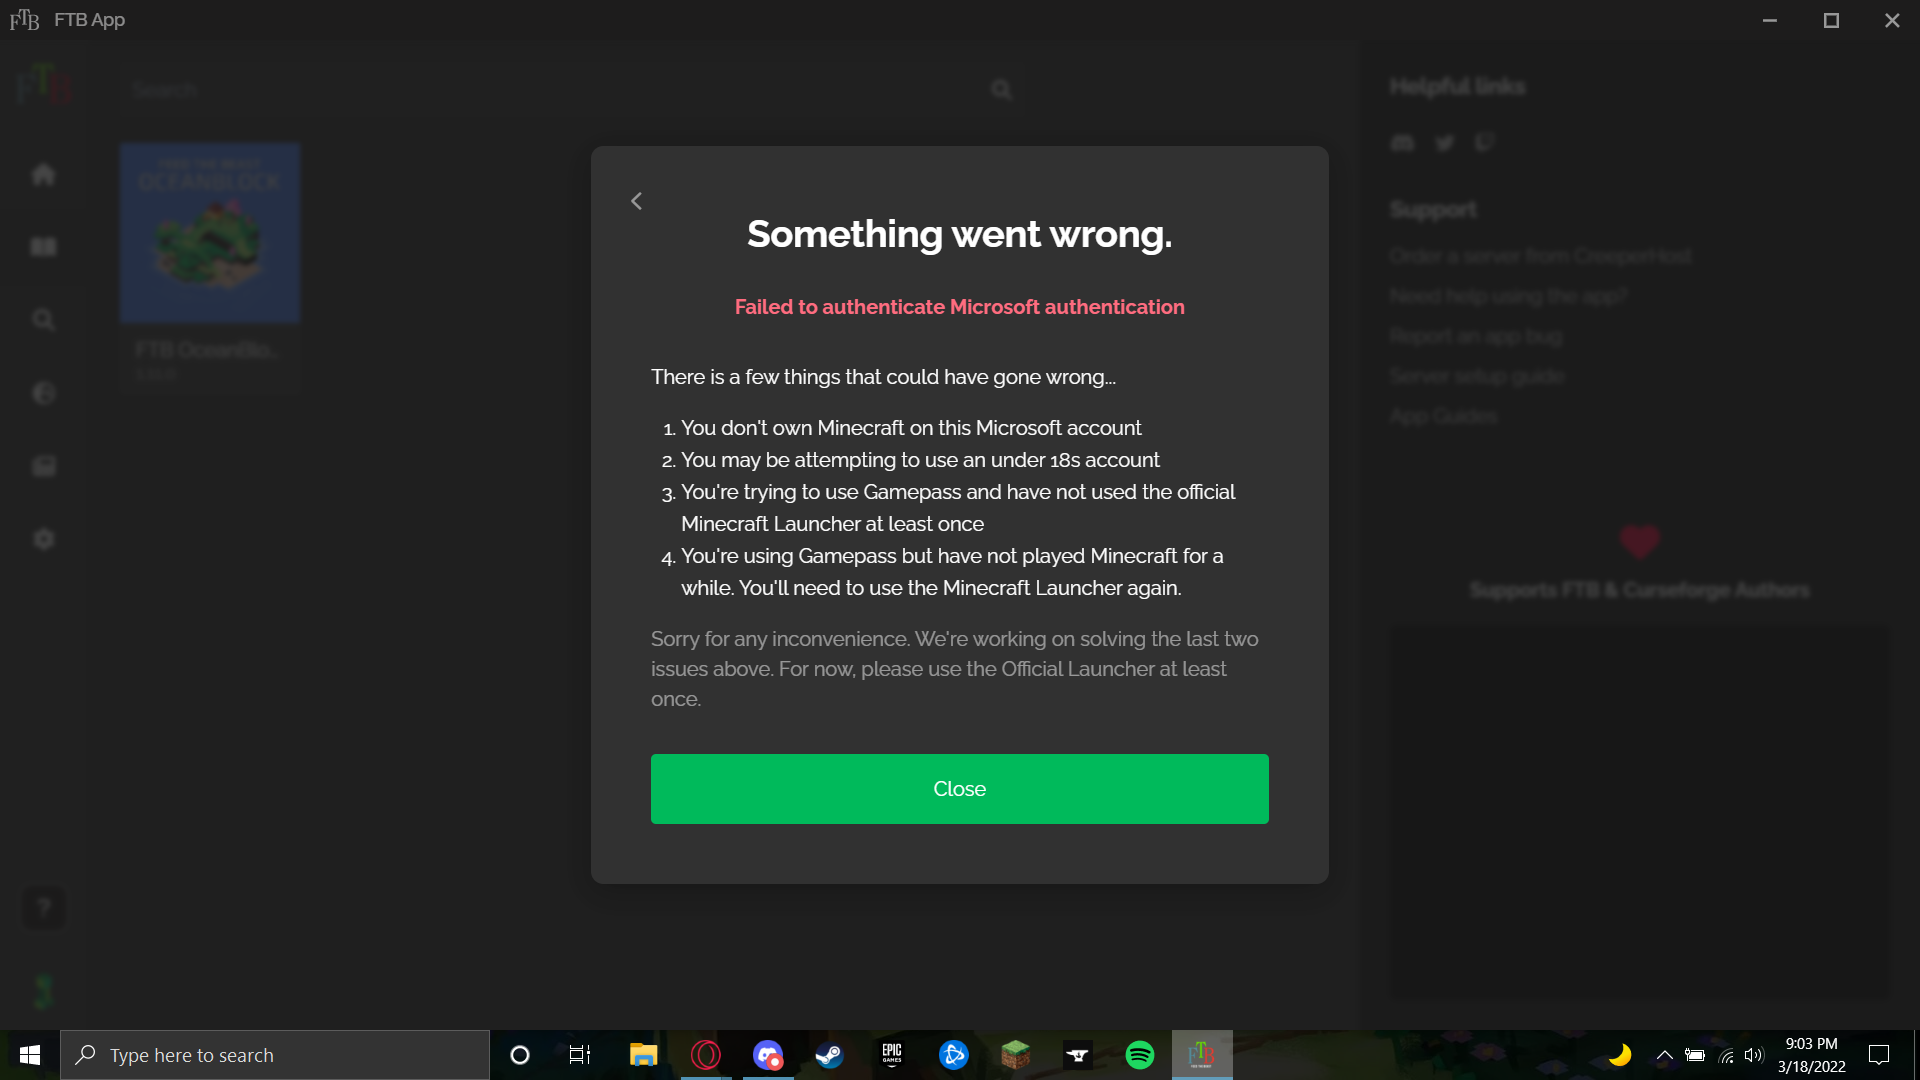
Task: Open Steam from the taskbar
Action: pos(829,1055)
